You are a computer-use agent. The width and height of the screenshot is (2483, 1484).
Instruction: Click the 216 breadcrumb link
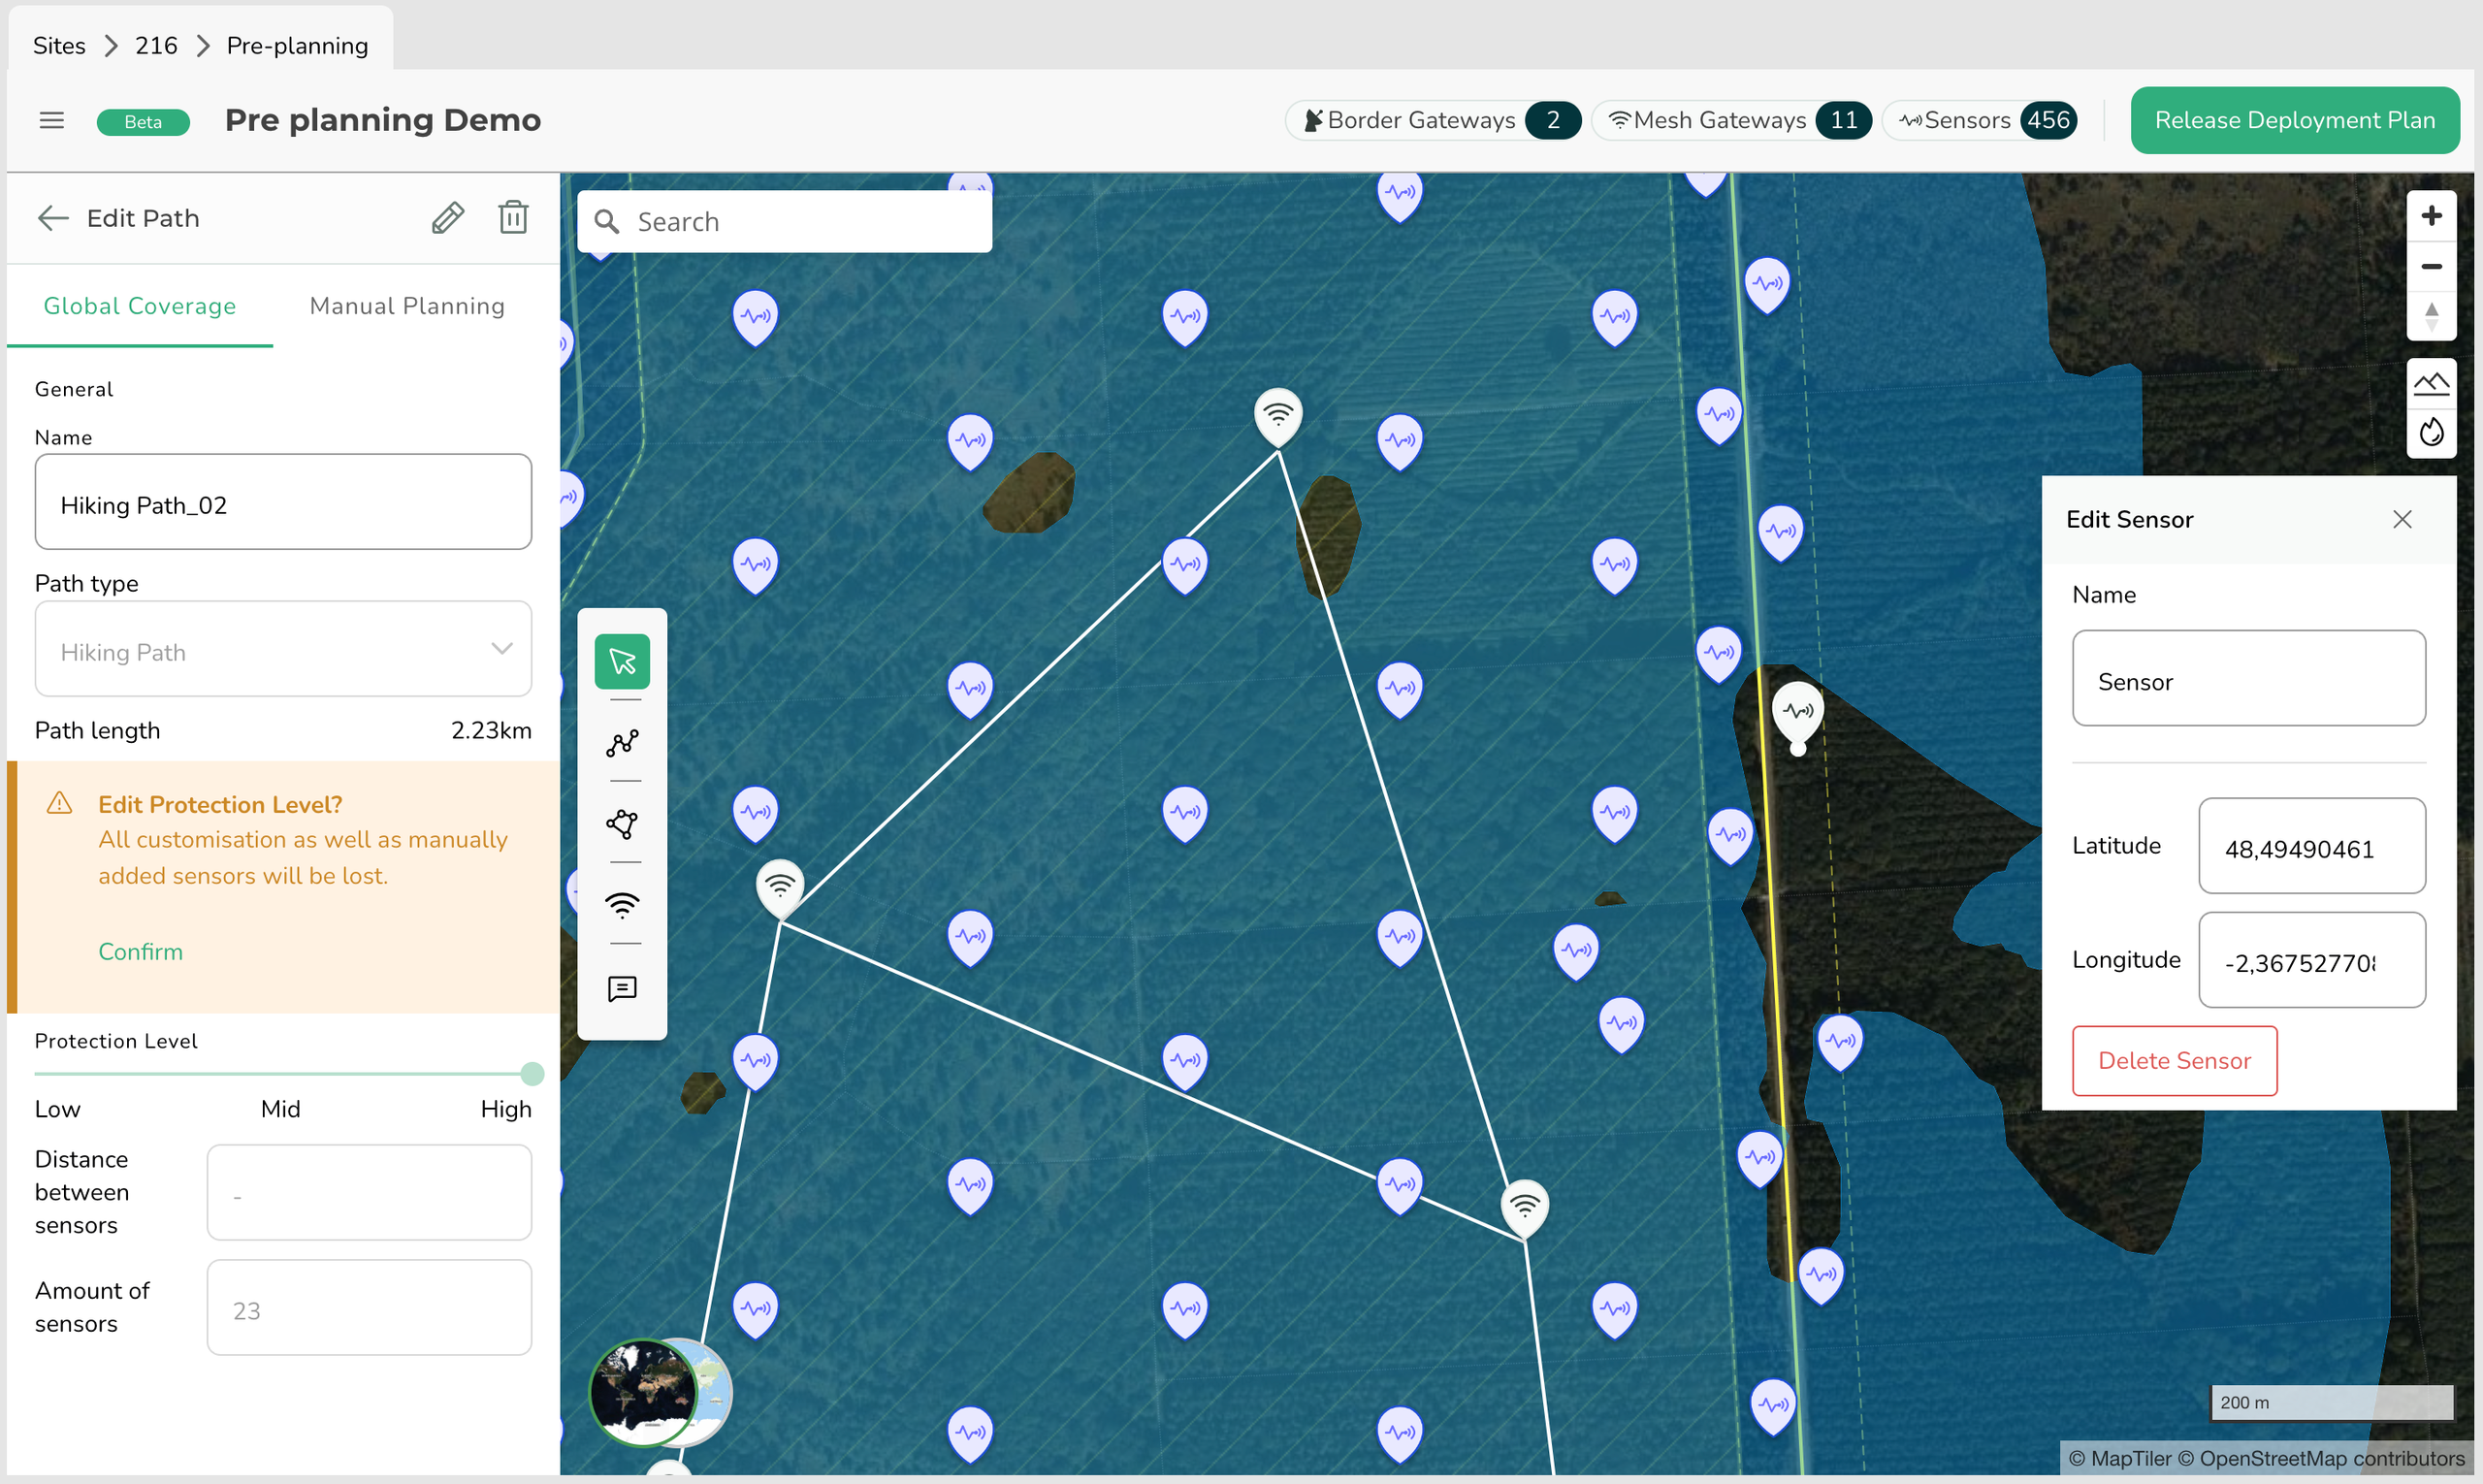[156, 46]
